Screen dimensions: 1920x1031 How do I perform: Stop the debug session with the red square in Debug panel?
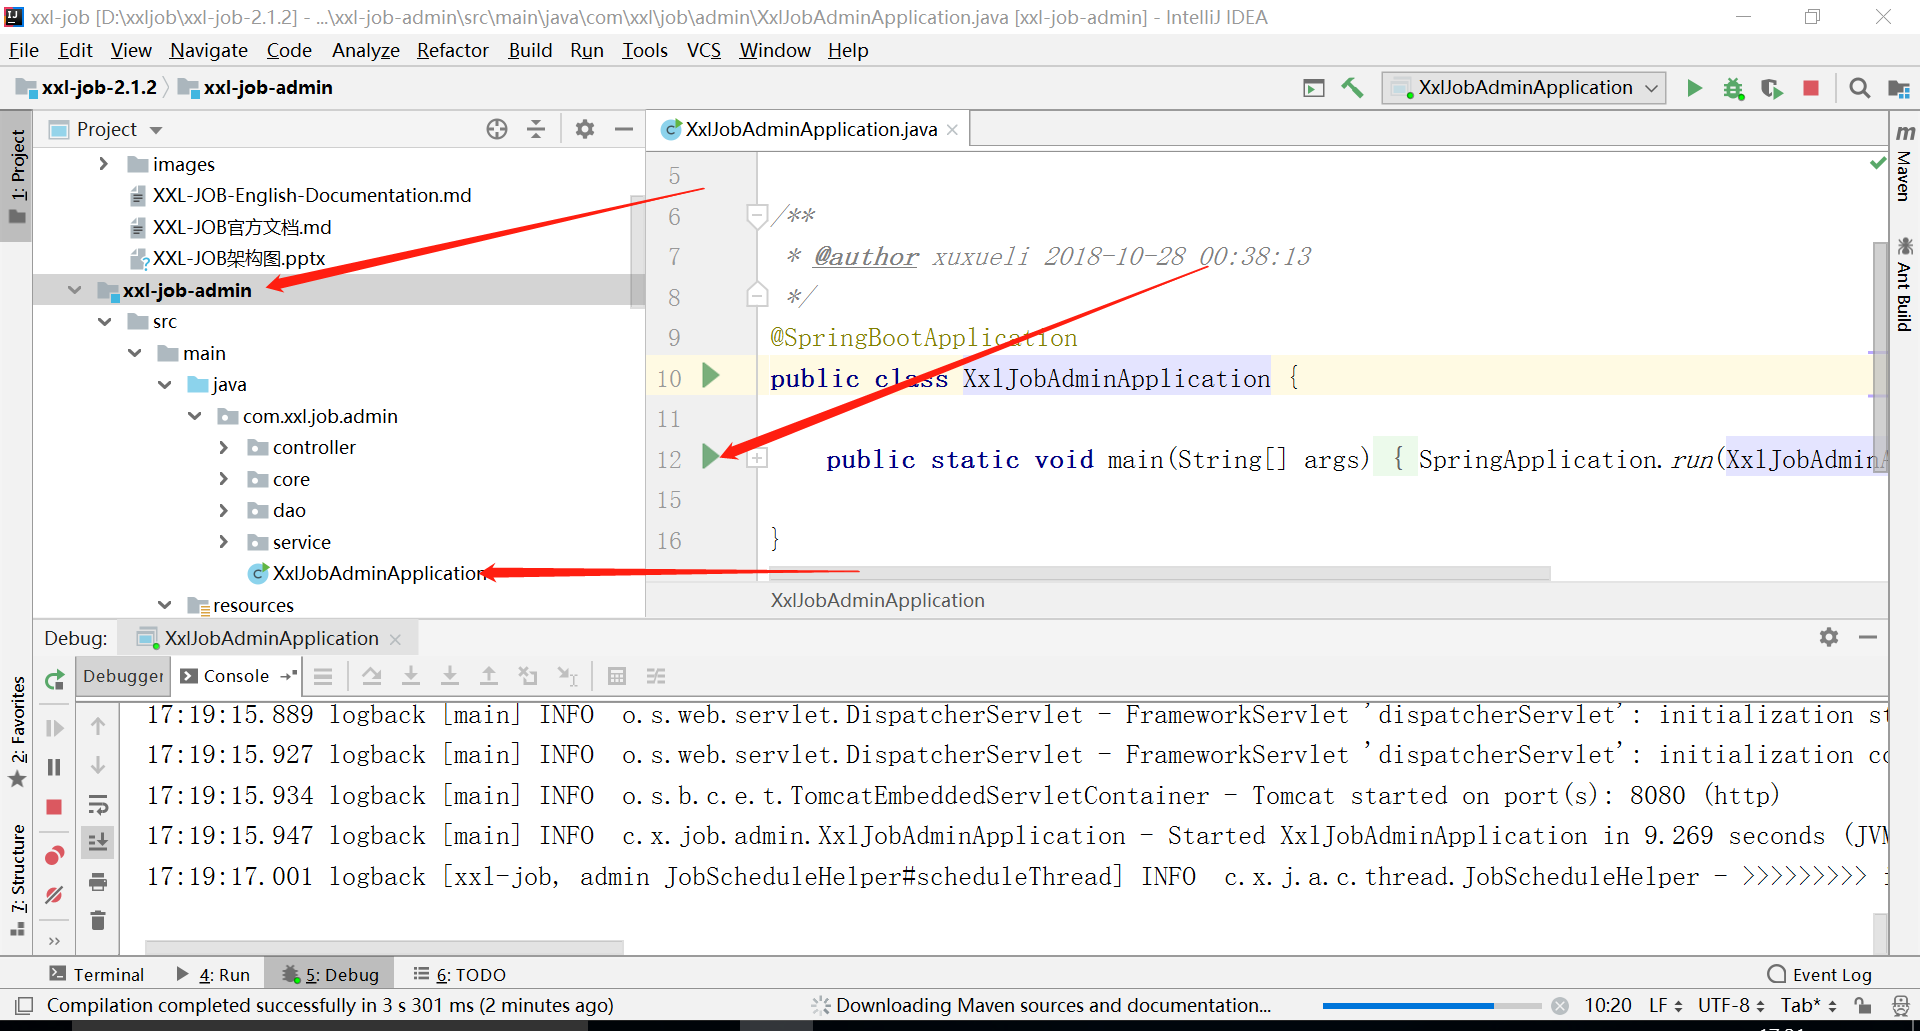coord(55,807)
